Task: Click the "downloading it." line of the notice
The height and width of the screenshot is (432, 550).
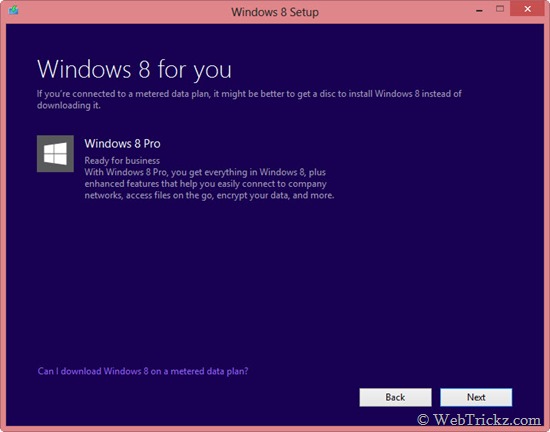Action: pos(69,105)
